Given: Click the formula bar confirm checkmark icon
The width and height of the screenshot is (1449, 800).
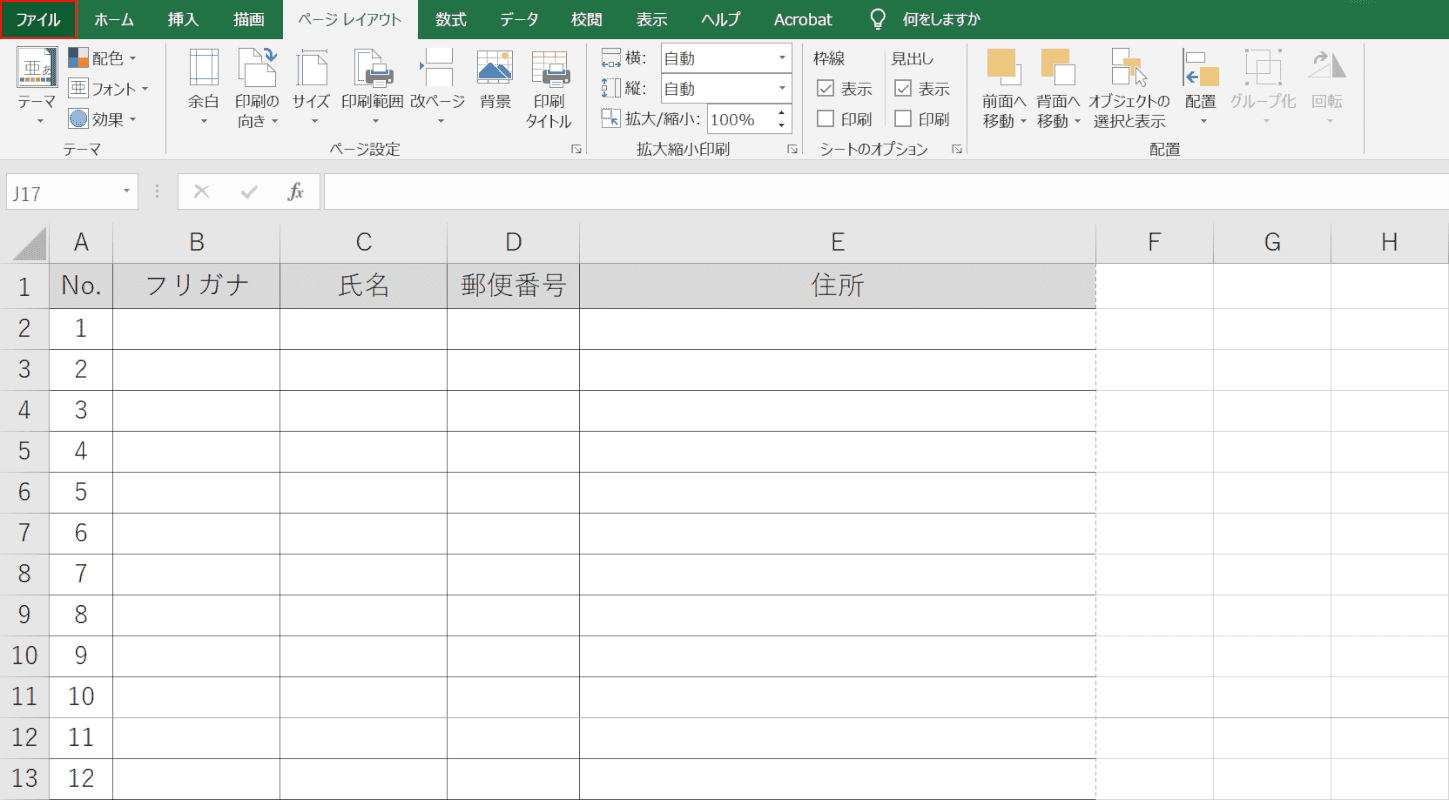Looking at the screenshot, I should tap(249, 192).
